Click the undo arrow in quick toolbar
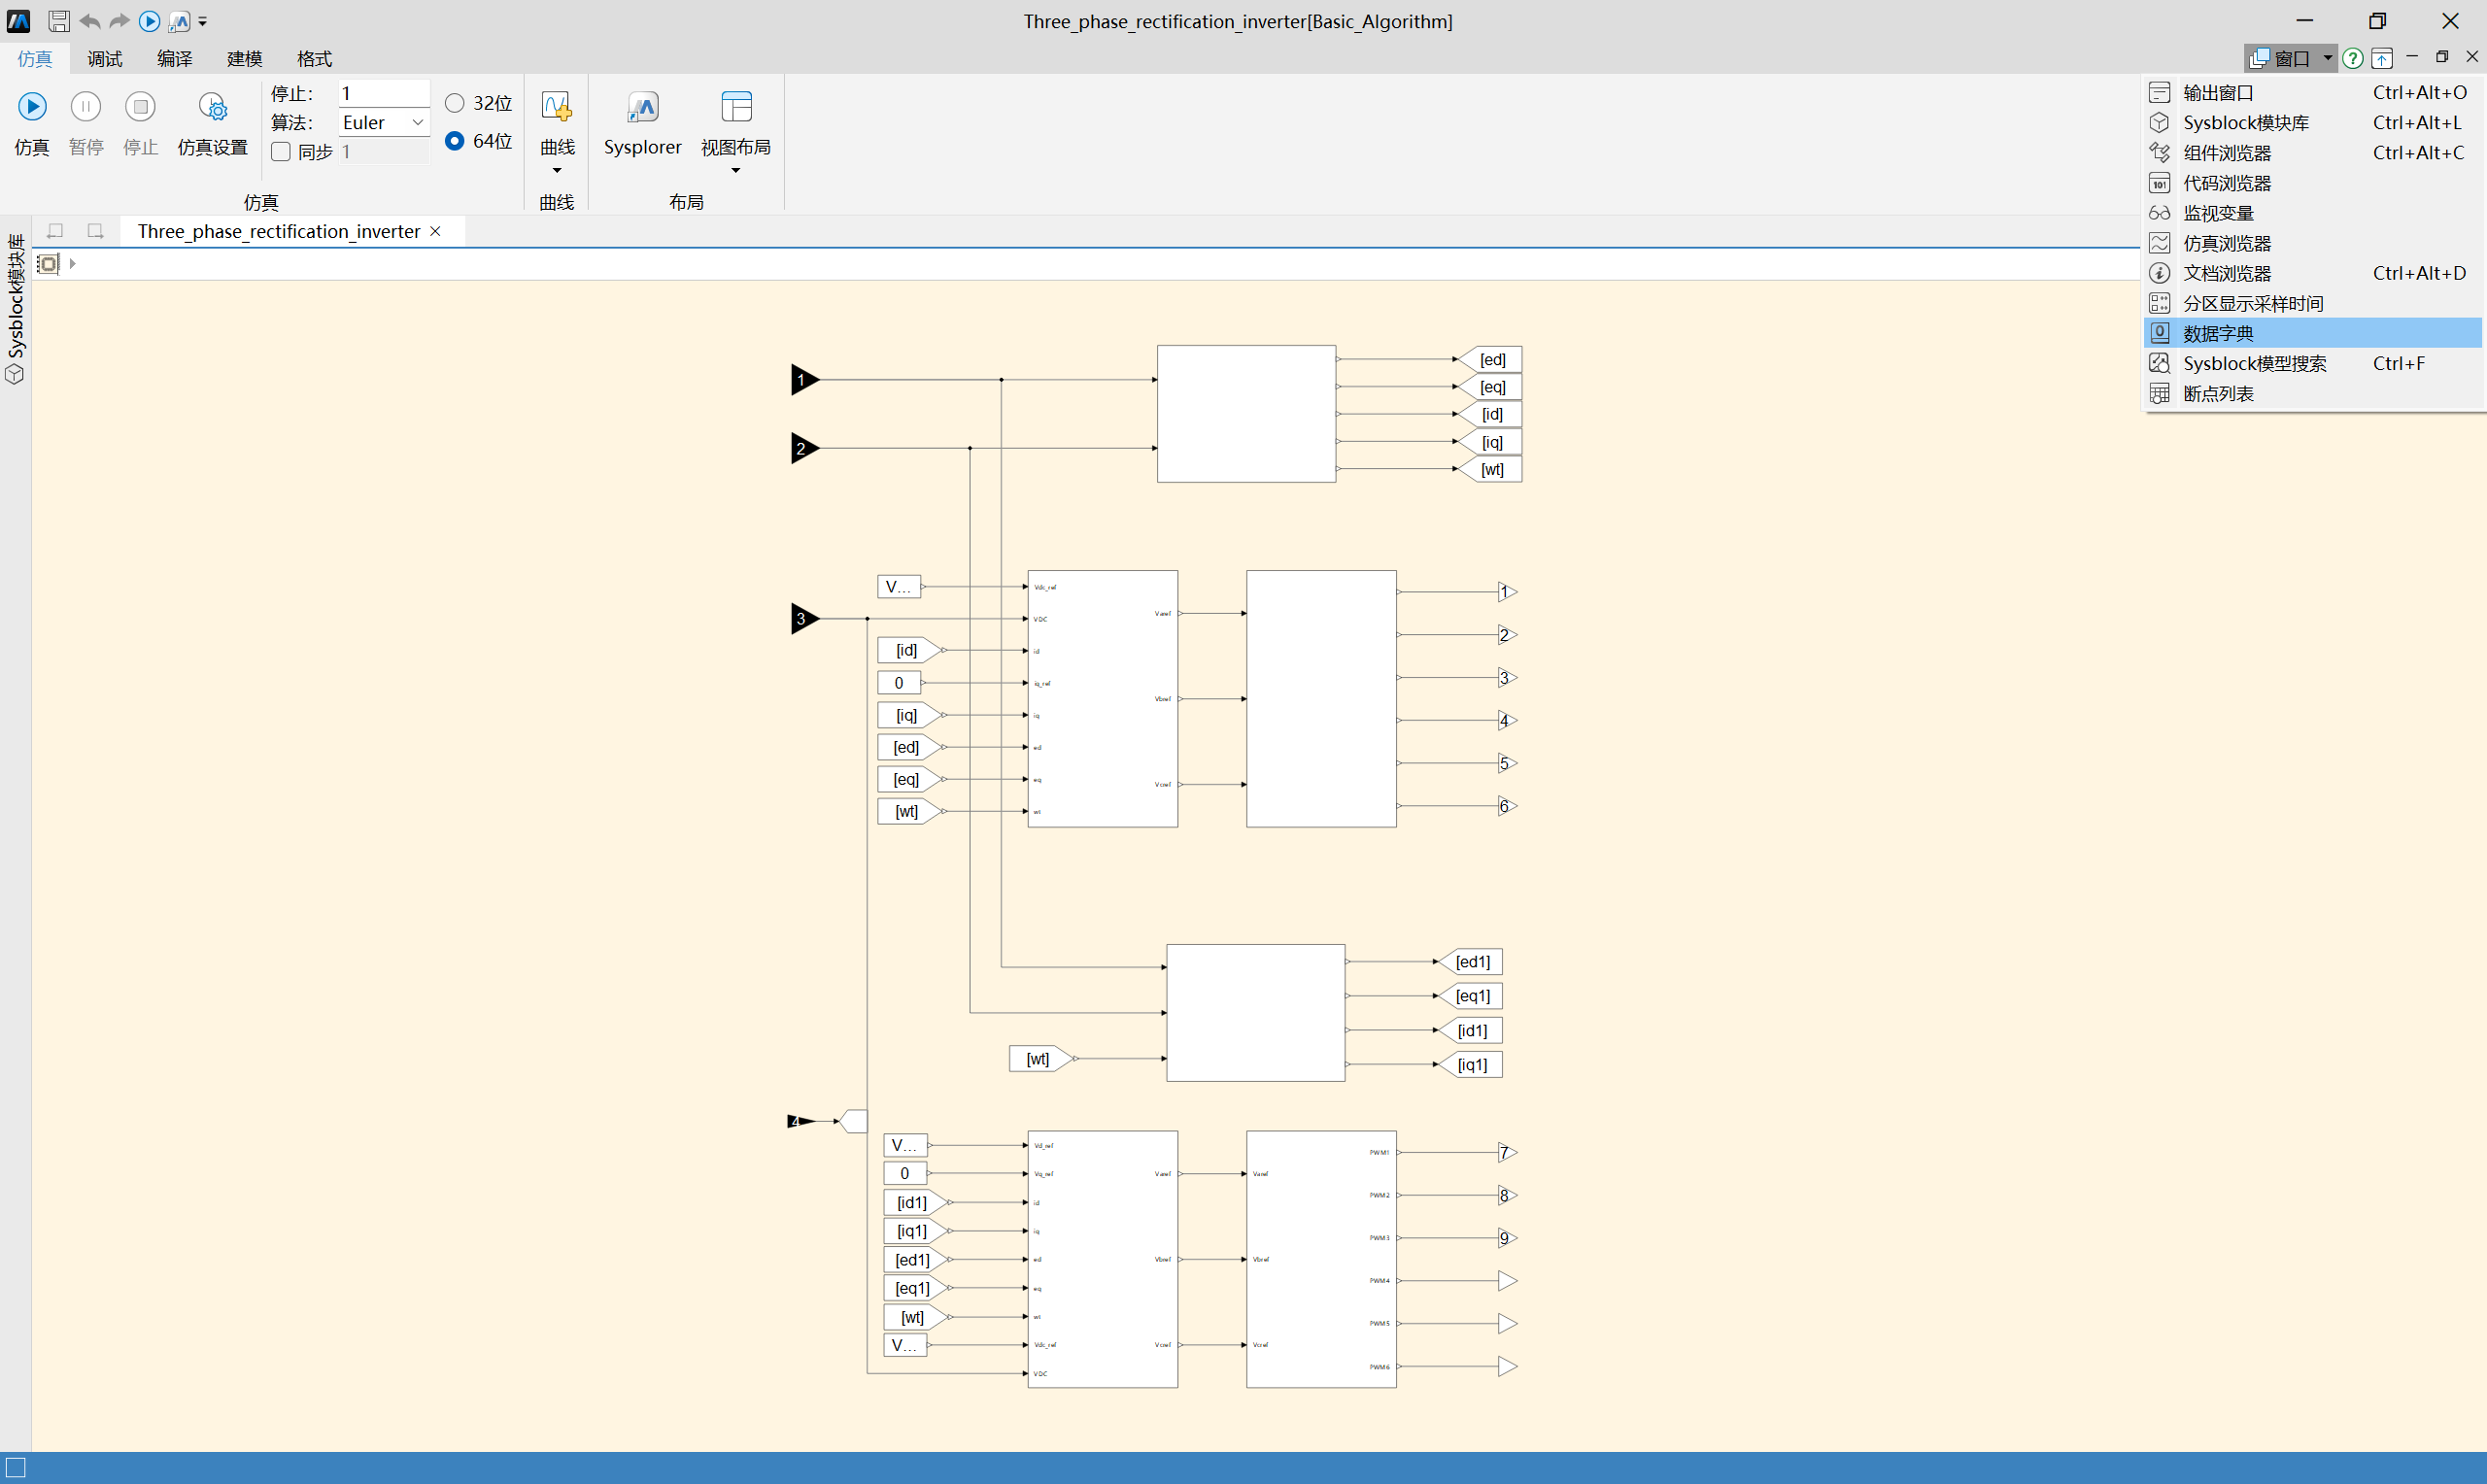Image resolution: width=2487 pixels, height=1484 pixels. pos(89,21)
